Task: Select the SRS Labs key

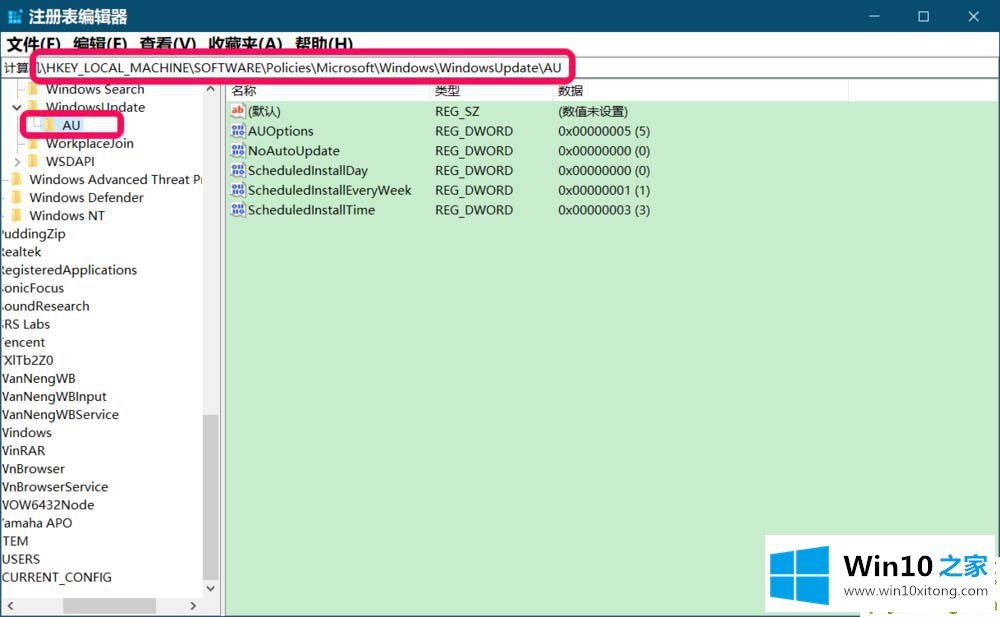Action: 26,324
